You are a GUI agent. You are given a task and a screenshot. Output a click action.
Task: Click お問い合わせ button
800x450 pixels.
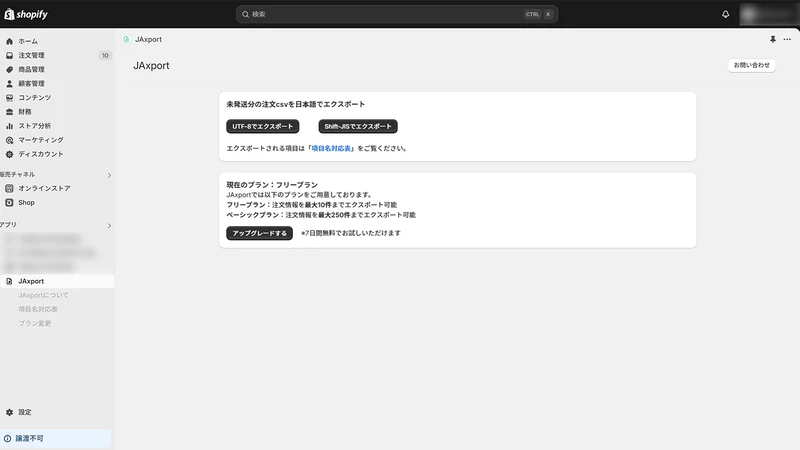752,65
